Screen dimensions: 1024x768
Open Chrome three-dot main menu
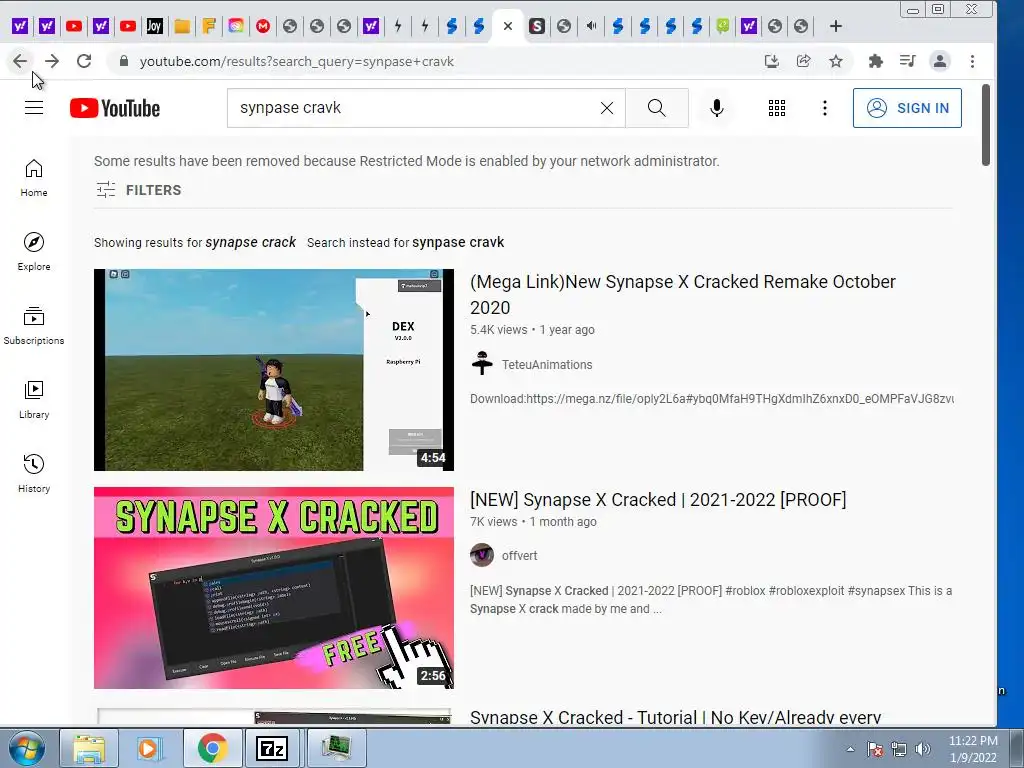coord(972,61)
